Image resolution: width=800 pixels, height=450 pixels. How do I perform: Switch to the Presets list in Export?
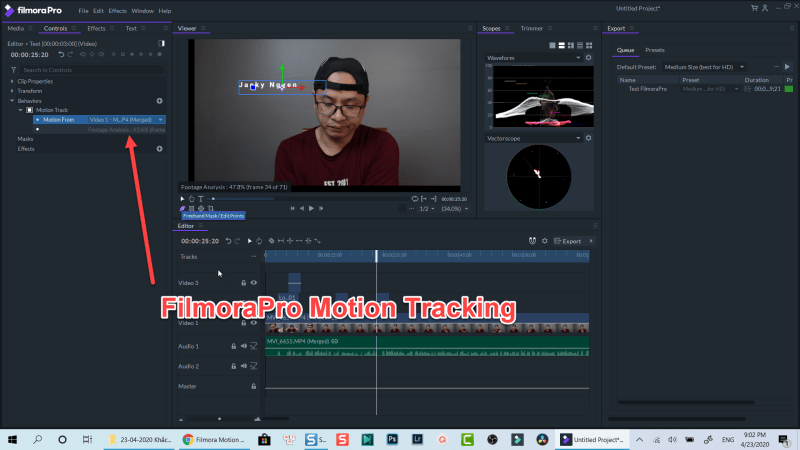(x=655, y=49)
